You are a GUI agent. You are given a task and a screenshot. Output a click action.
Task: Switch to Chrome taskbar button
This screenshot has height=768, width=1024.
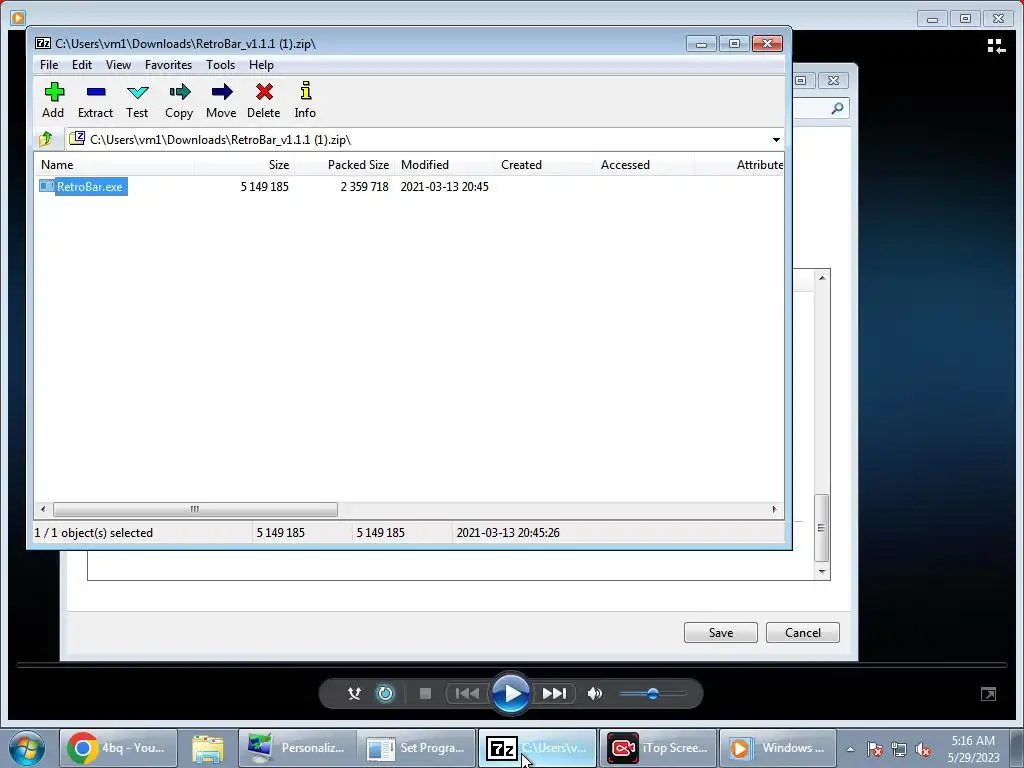[118, 748]
